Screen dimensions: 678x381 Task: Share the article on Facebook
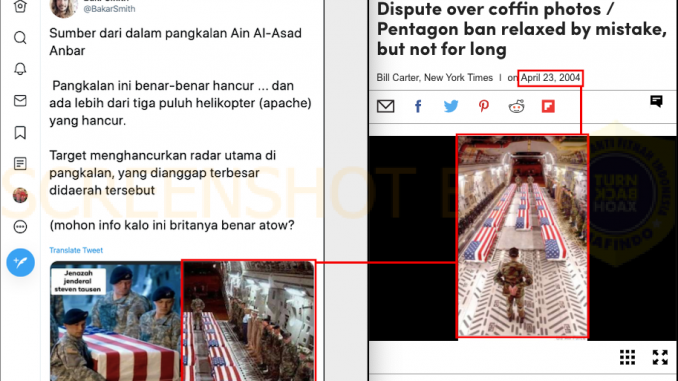418,106
